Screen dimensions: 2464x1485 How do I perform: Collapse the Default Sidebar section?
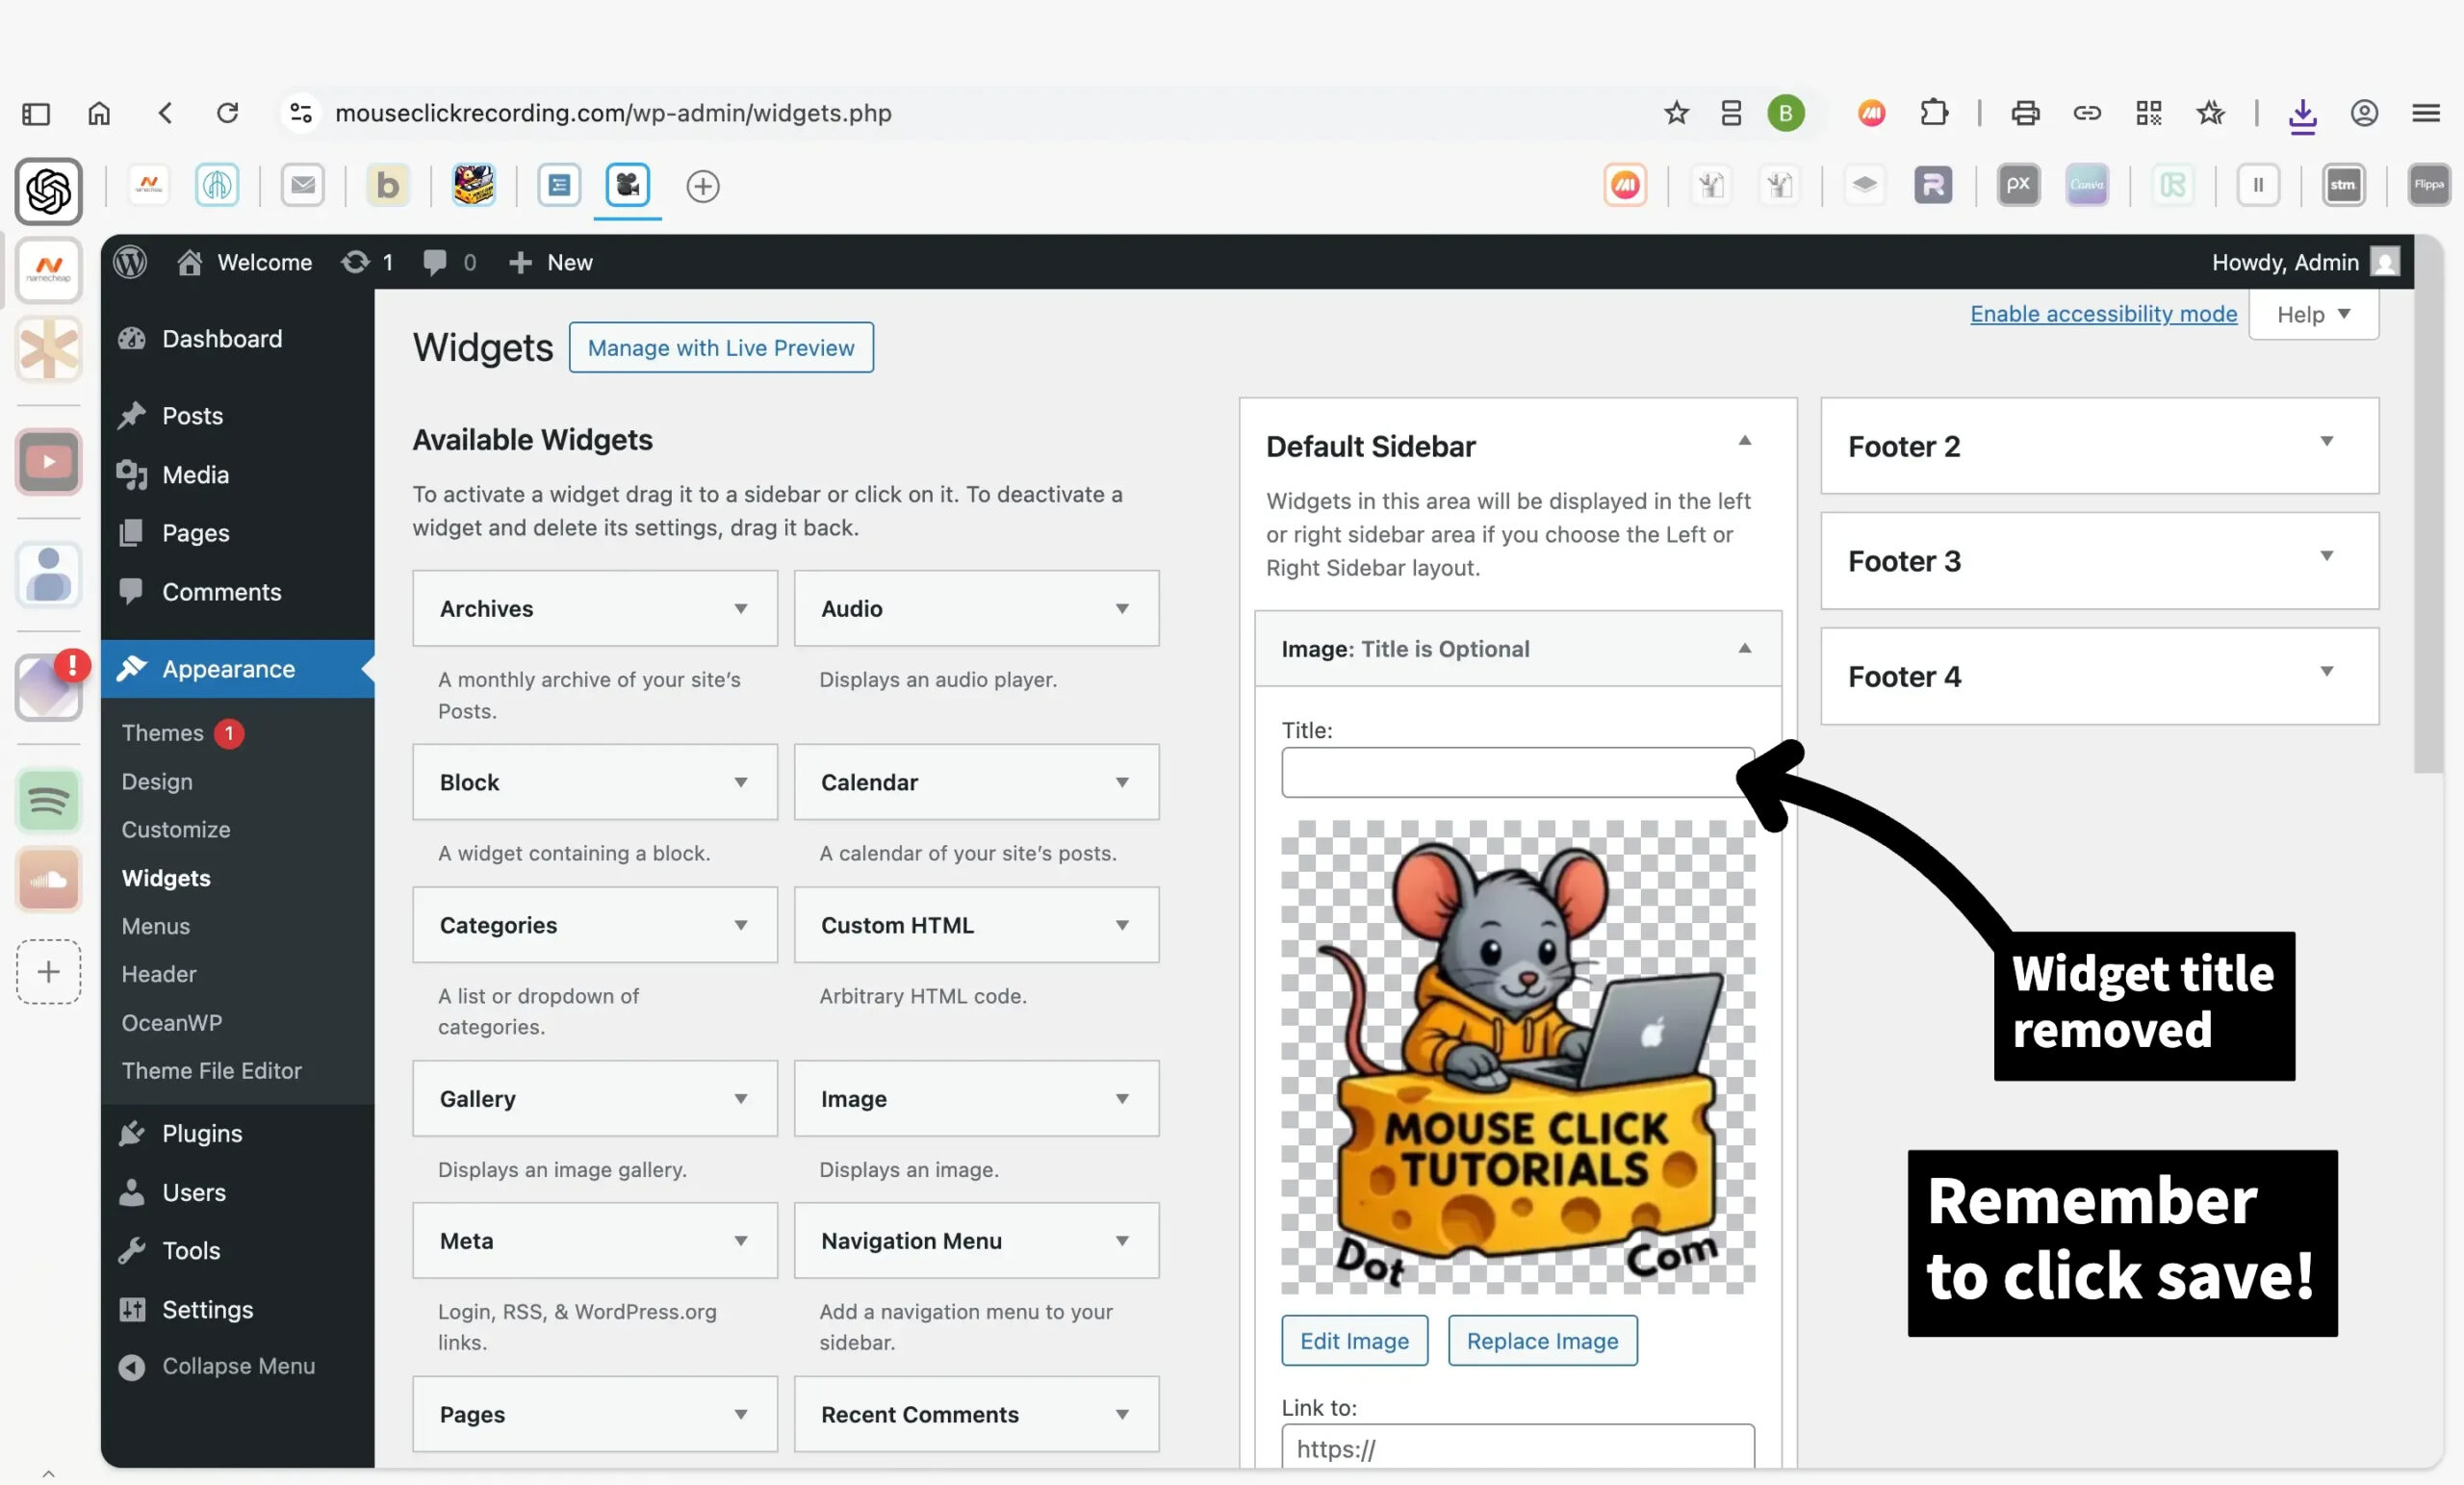tap(1745, 441)
